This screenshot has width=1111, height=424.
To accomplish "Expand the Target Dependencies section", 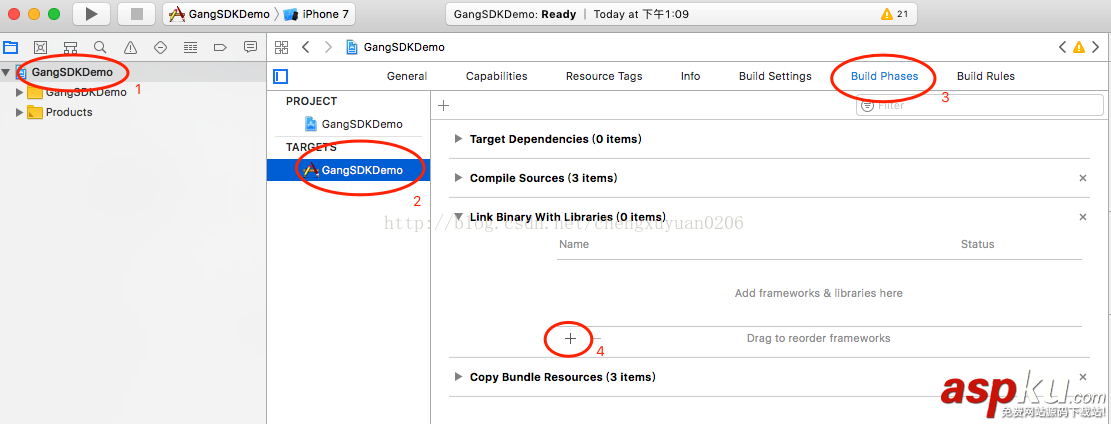I will pos(459,139).
